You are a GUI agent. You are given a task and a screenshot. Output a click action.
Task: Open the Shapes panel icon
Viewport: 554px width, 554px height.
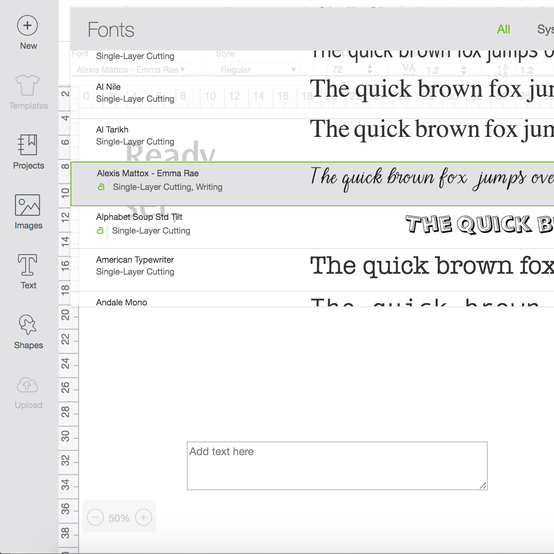[28, 324]
